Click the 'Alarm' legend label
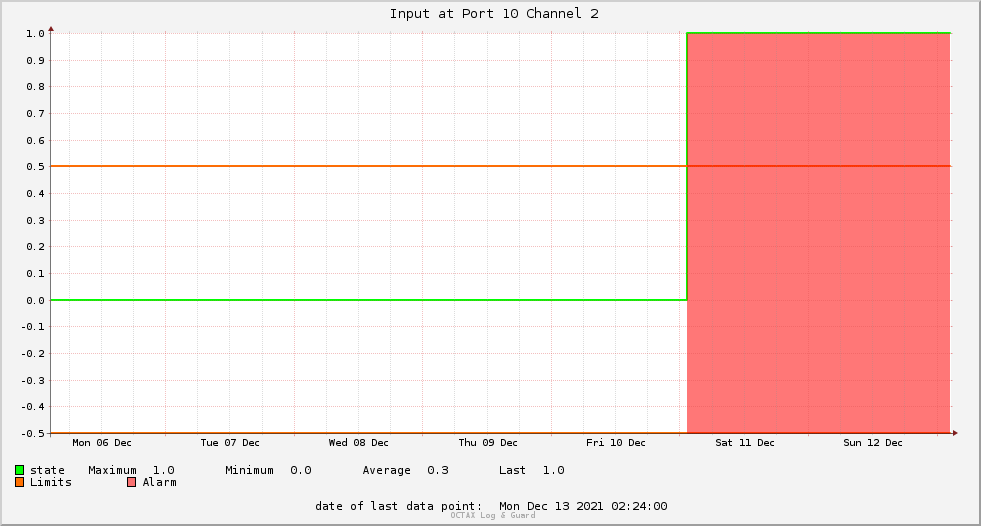Image resolution: width=981 pixels, height=526 pixels. point(160,482)
